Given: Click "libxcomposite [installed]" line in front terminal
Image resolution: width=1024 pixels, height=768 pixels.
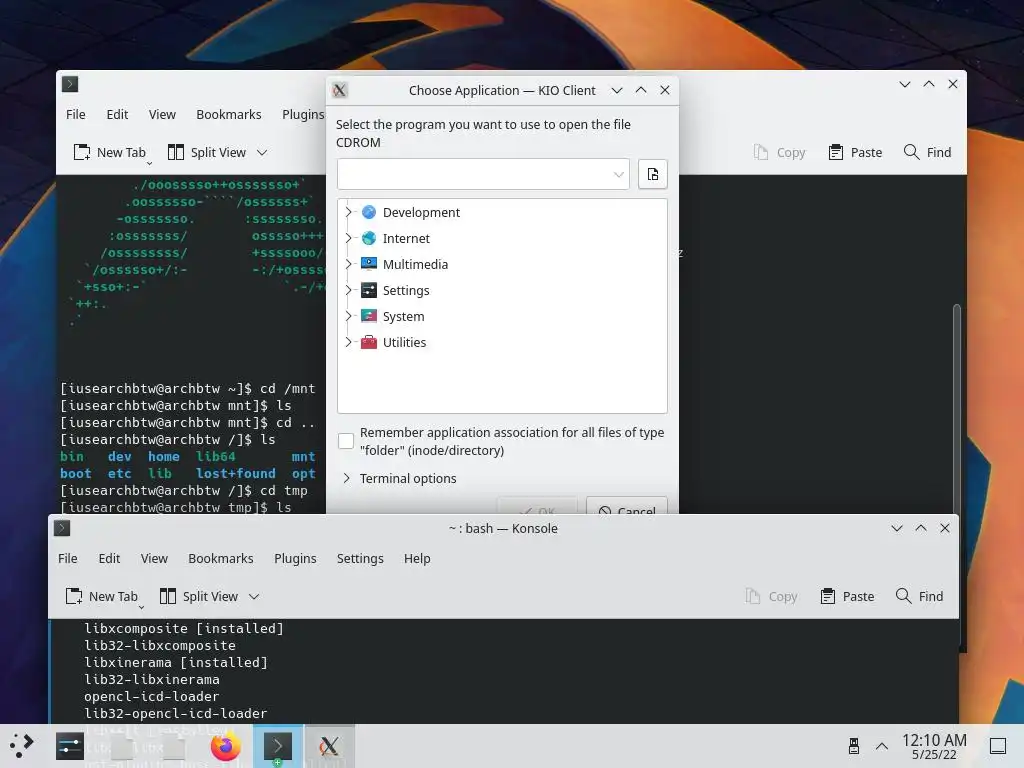Looking at the screenshot, I should pyautogui.click(x=184, y=628).
